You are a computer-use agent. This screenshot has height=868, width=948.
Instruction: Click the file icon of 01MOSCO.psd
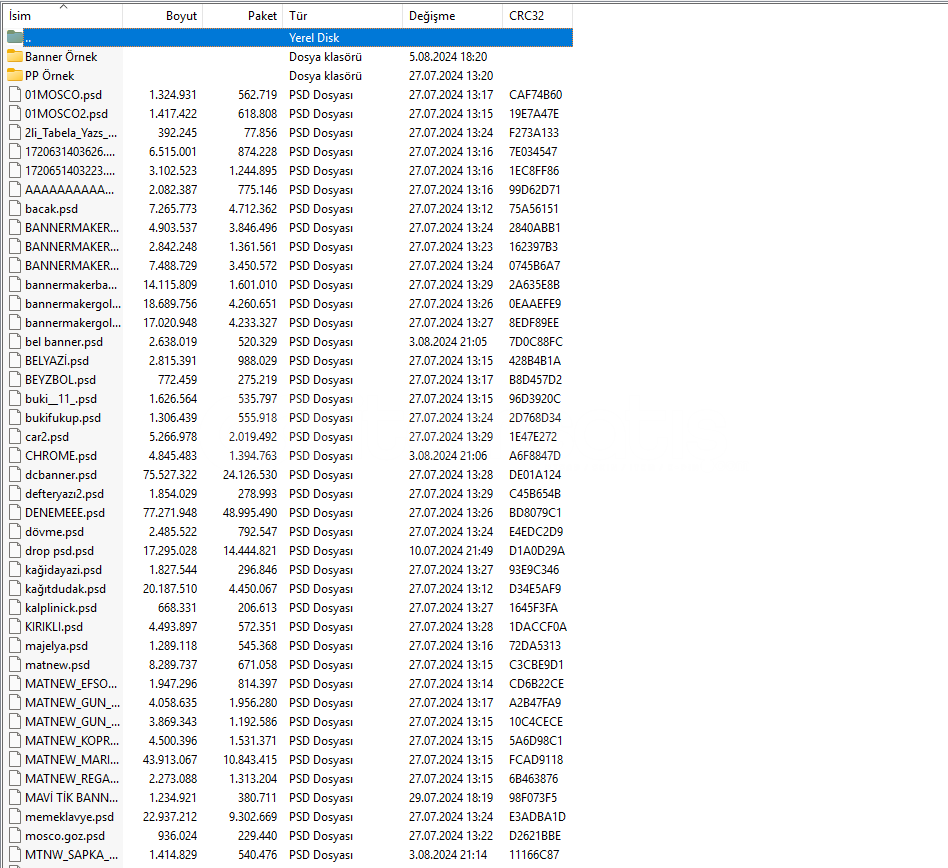15,95
